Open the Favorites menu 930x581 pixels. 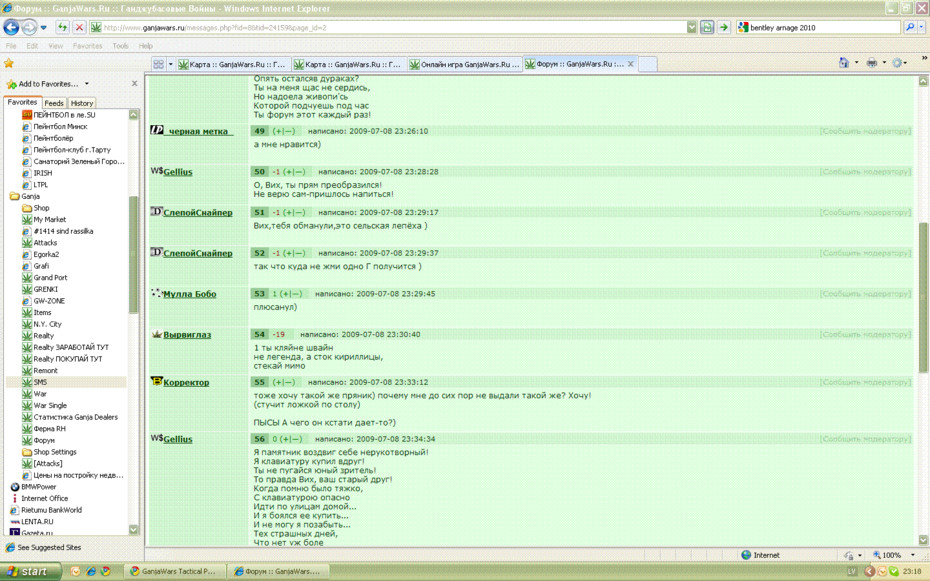[88, 46]
